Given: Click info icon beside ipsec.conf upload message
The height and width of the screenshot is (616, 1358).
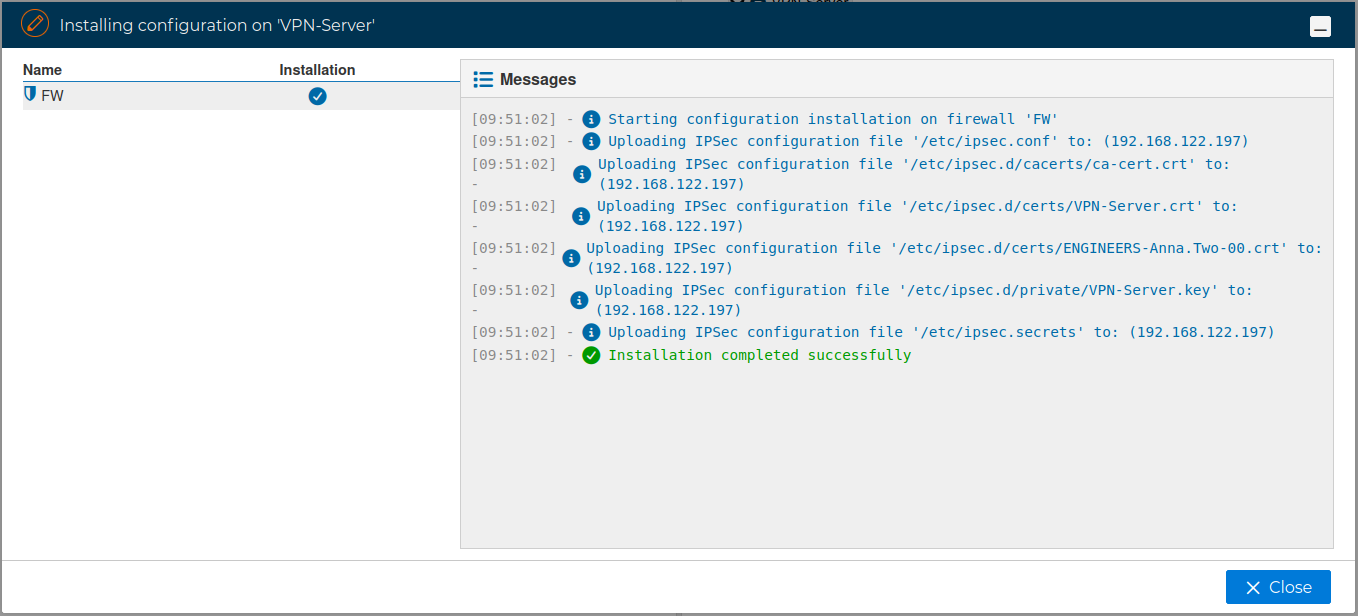Looking at the screenshot, I should coord(591,141).
